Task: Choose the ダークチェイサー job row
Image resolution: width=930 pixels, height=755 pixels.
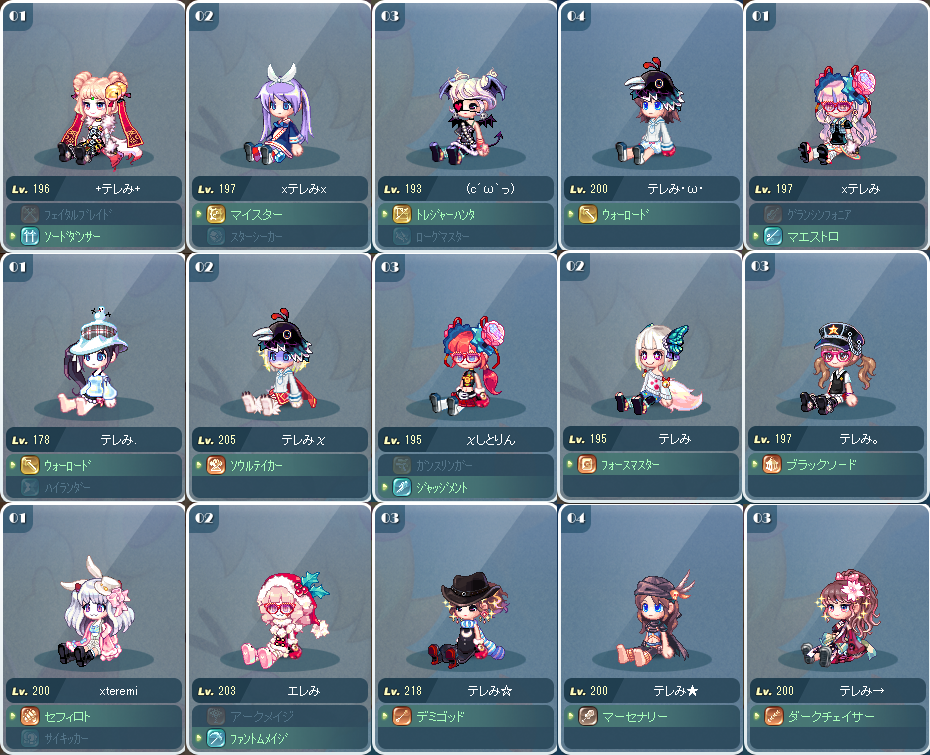Action: [x=836, y=716]
